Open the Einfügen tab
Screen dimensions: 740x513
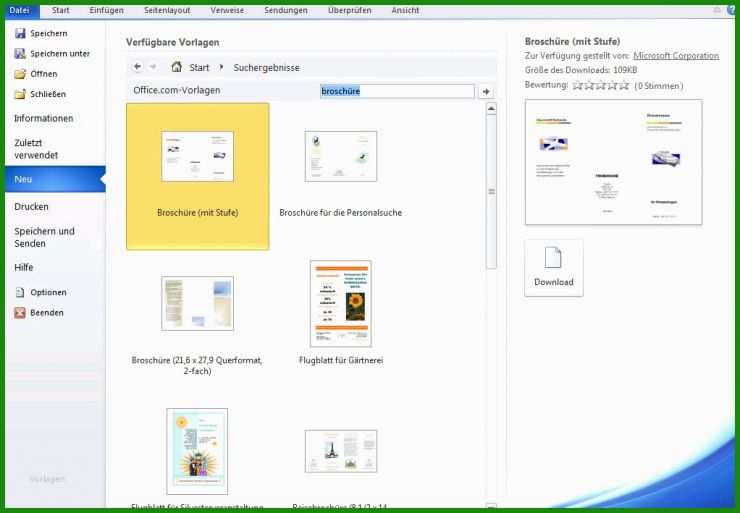[x=106, y=10]
